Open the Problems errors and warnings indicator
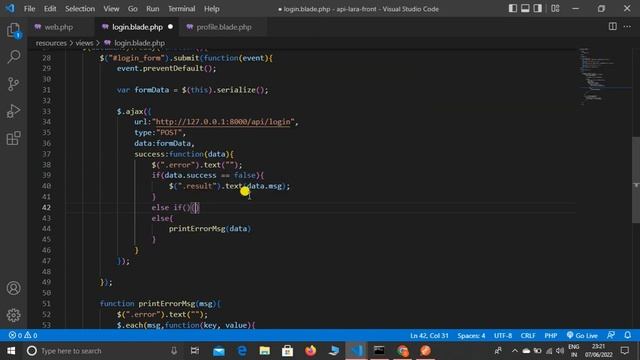This screenshot has height=360, width=640. [x=23, y=336]
